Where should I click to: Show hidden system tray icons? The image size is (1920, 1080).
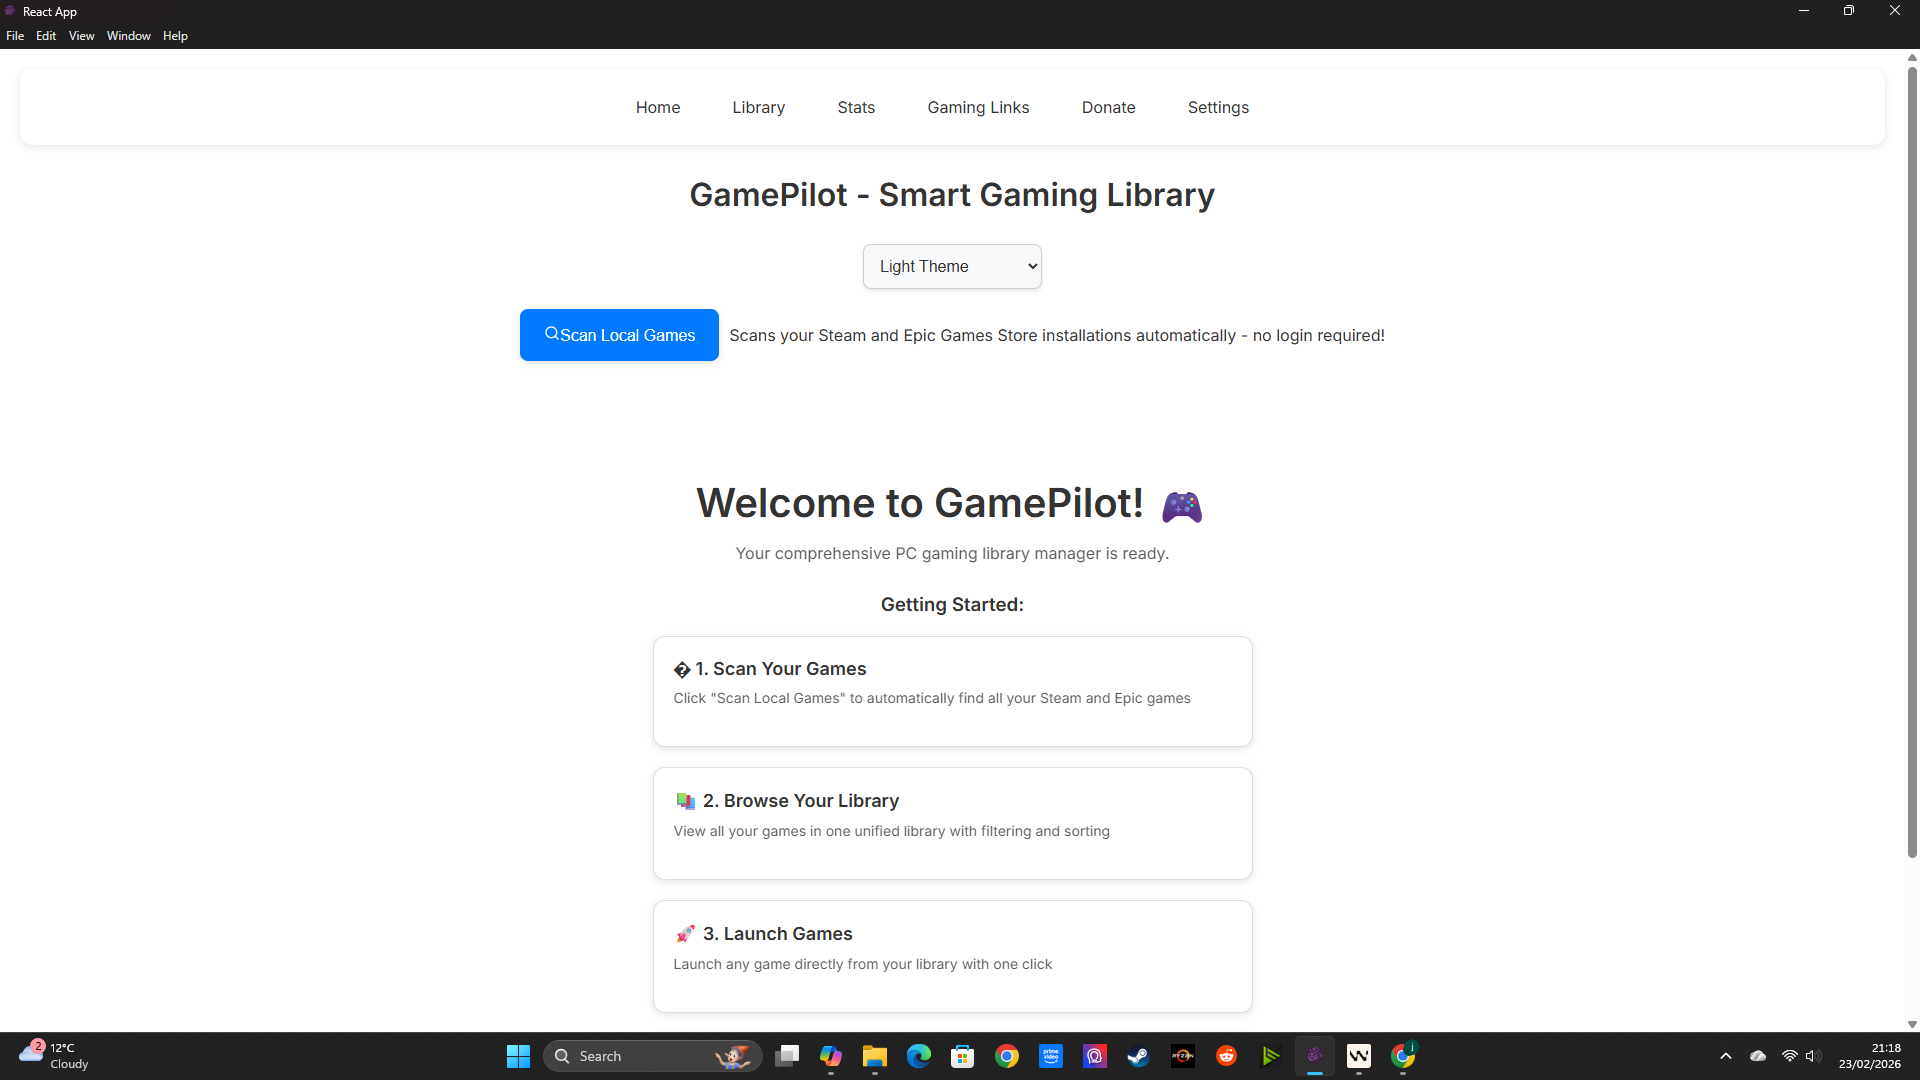1726,1056
